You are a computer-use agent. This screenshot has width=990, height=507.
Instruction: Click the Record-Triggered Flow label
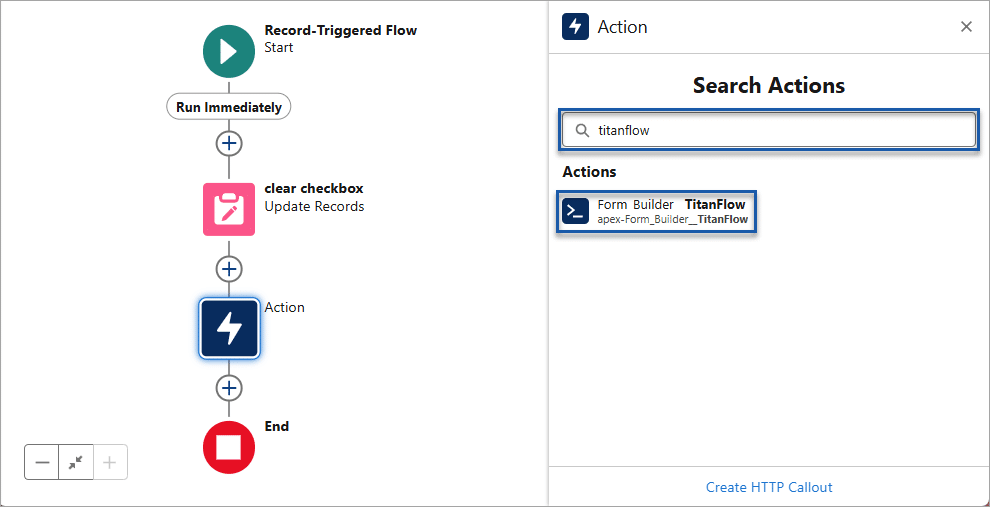click(x=340, y=30)
